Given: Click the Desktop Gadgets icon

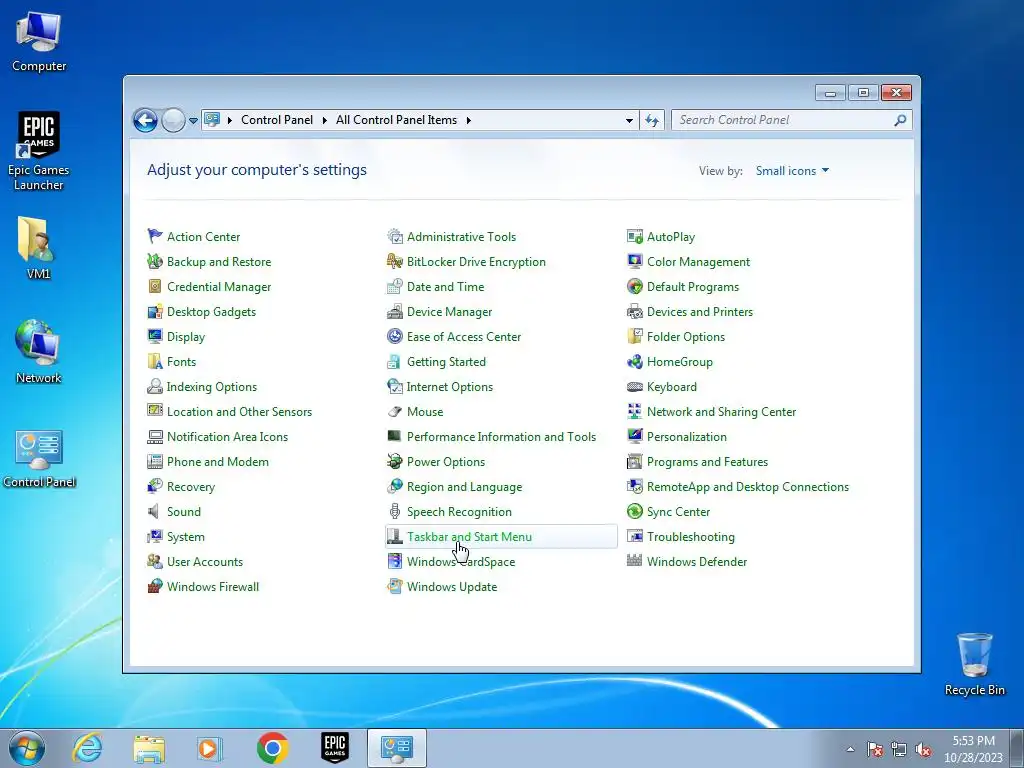Looking at the screenshot, I should pos(155,312).
